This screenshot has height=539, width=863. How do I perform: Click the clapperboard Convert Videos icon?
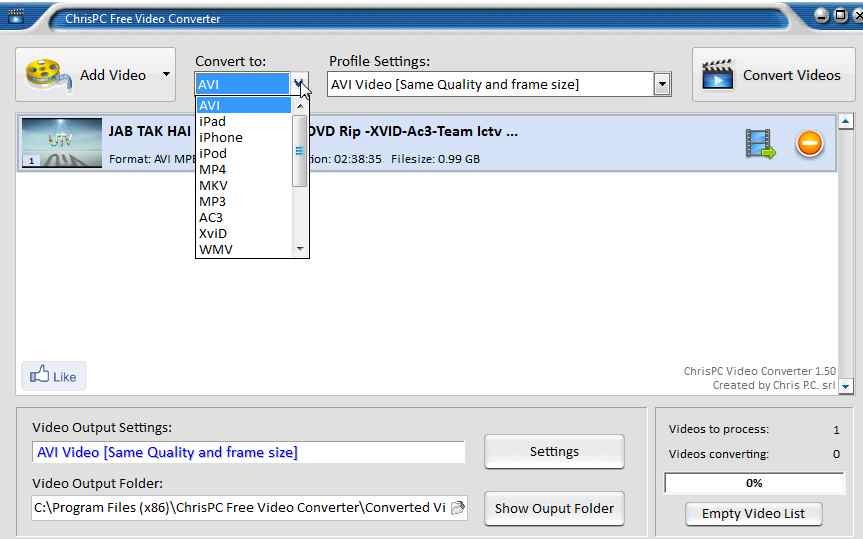tap(718, 75)
